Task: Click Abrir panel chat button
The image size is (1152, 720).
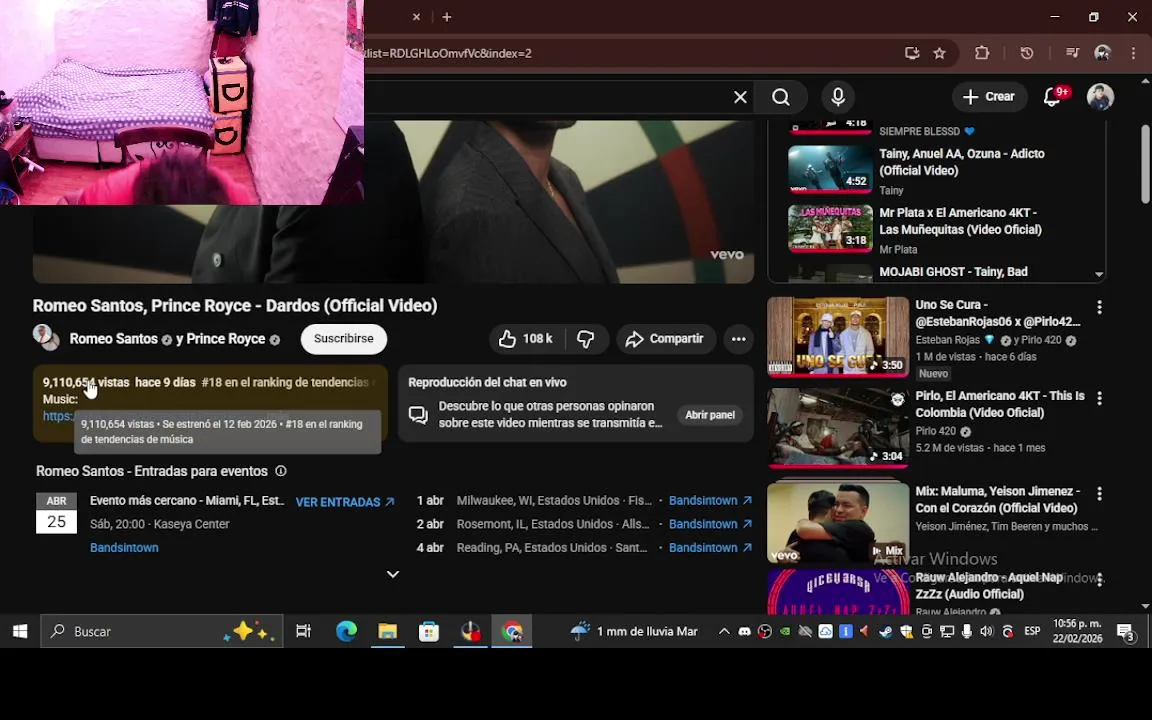Action: tap(710, 415)
